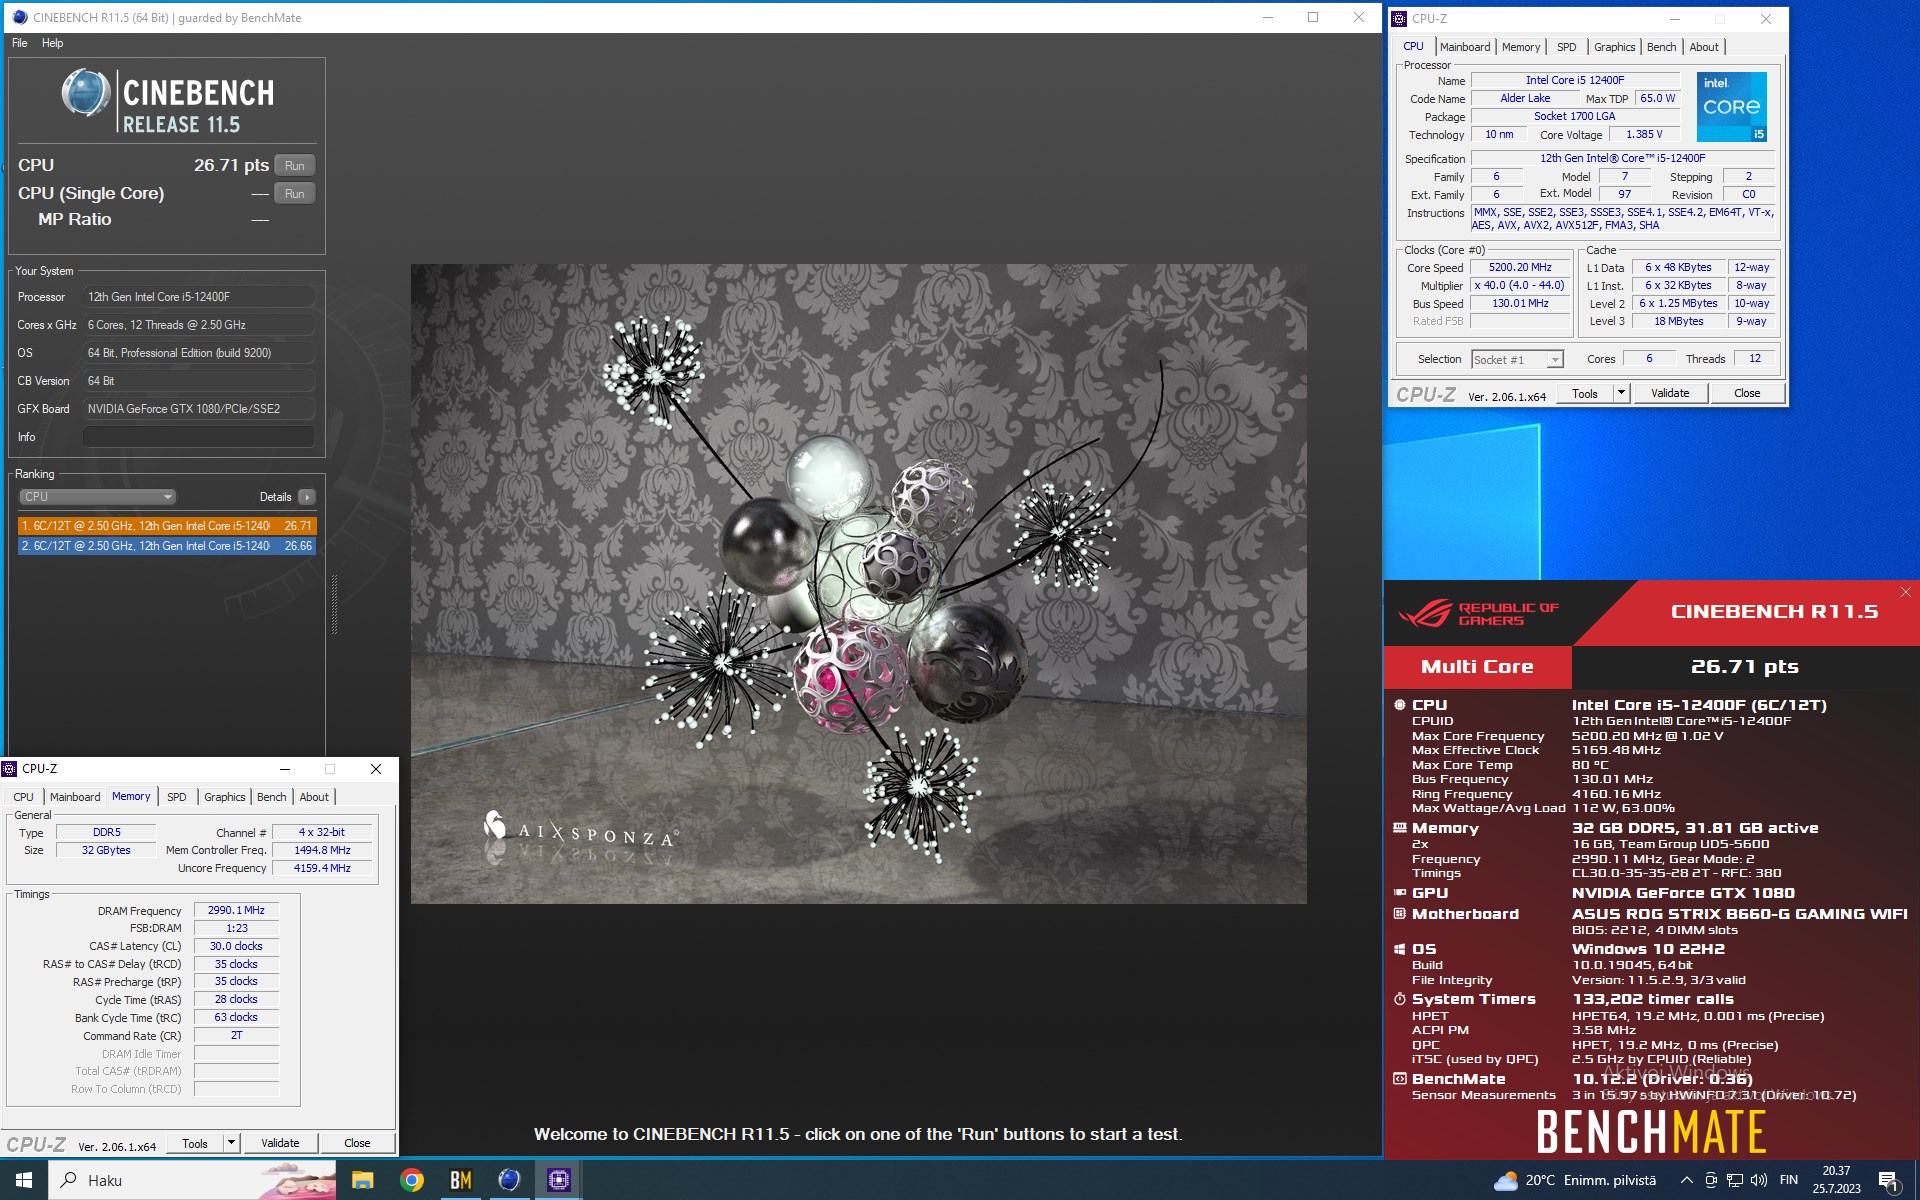Open Bench tab in bottom-left CPU-Z
This screenshot has height=1200, width=1920.
tap(271, 797)
